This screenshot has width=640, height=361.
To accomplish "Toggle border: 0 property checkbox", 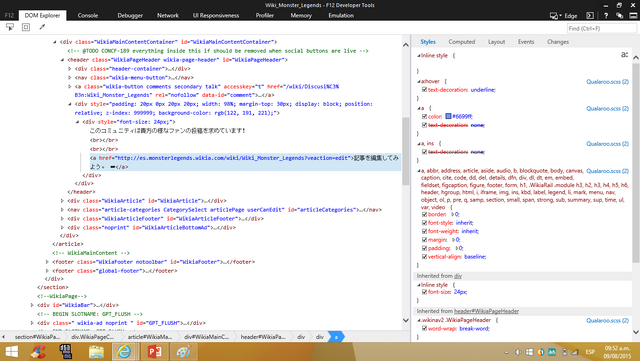I will pyautogui.click(x=424, y=214).
